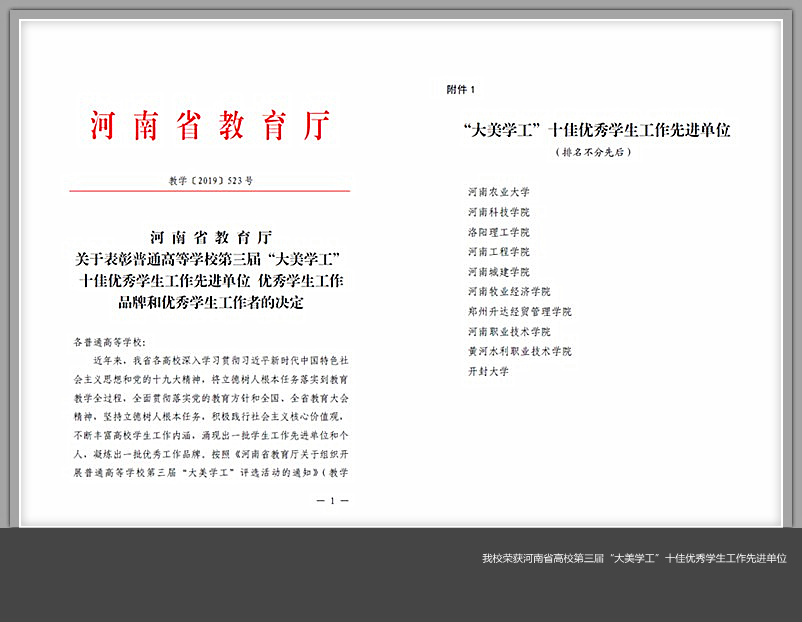Click the heading "大美学工"十佳优秀学生工作先进单位
The width and height of the screenshot is (802, 622).
tap(597, 131)
